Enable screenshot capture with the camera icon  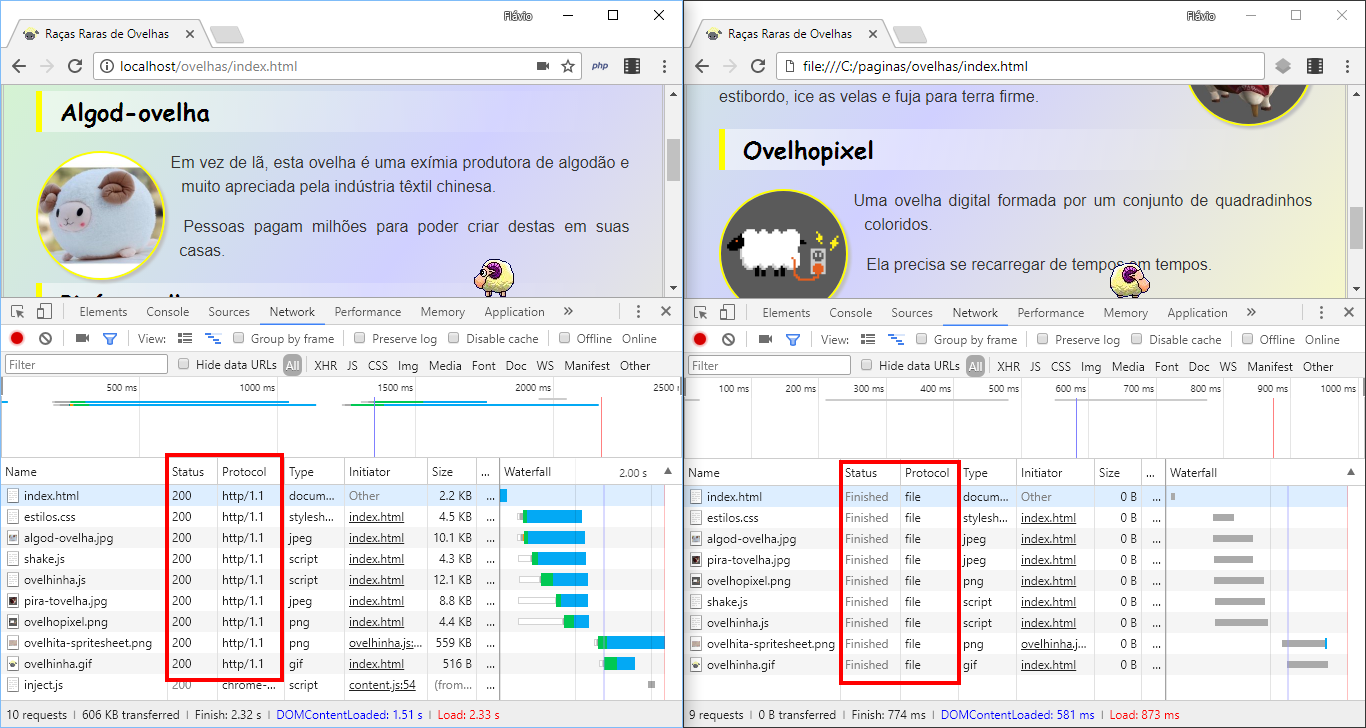pos(82,338)
